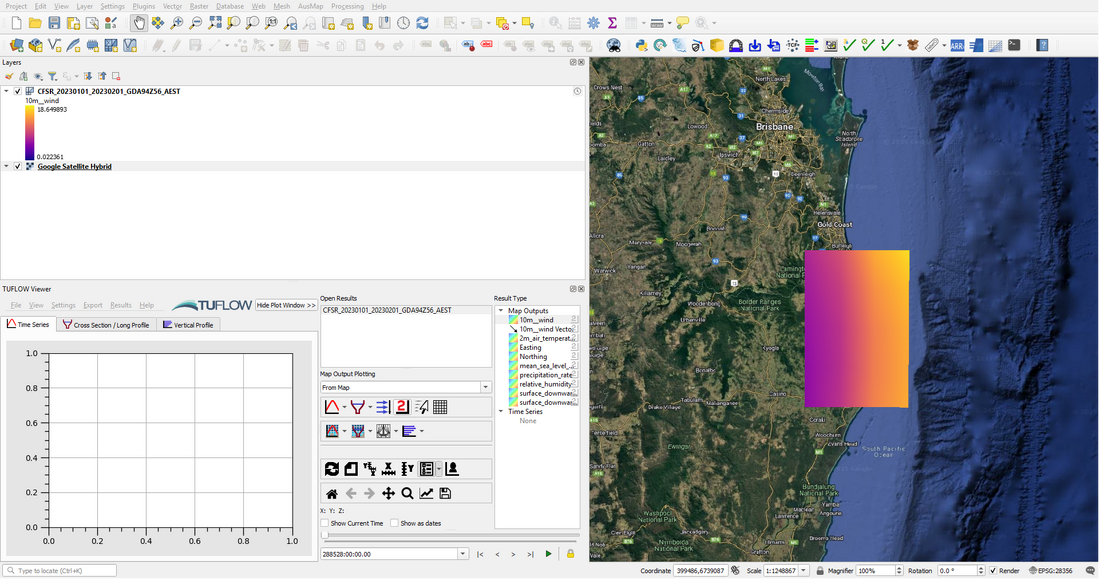This screenshot has width=1100, height=580.
Task: Open the Processing menu
Action: [347, 6]
